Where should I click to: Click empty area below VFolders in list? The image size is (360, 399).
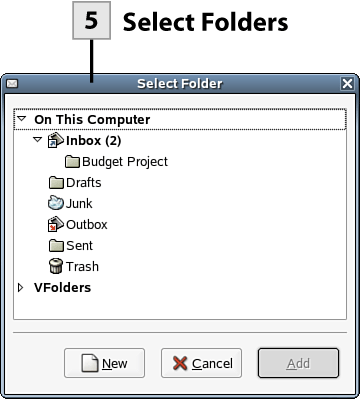(x=180, y=307)
